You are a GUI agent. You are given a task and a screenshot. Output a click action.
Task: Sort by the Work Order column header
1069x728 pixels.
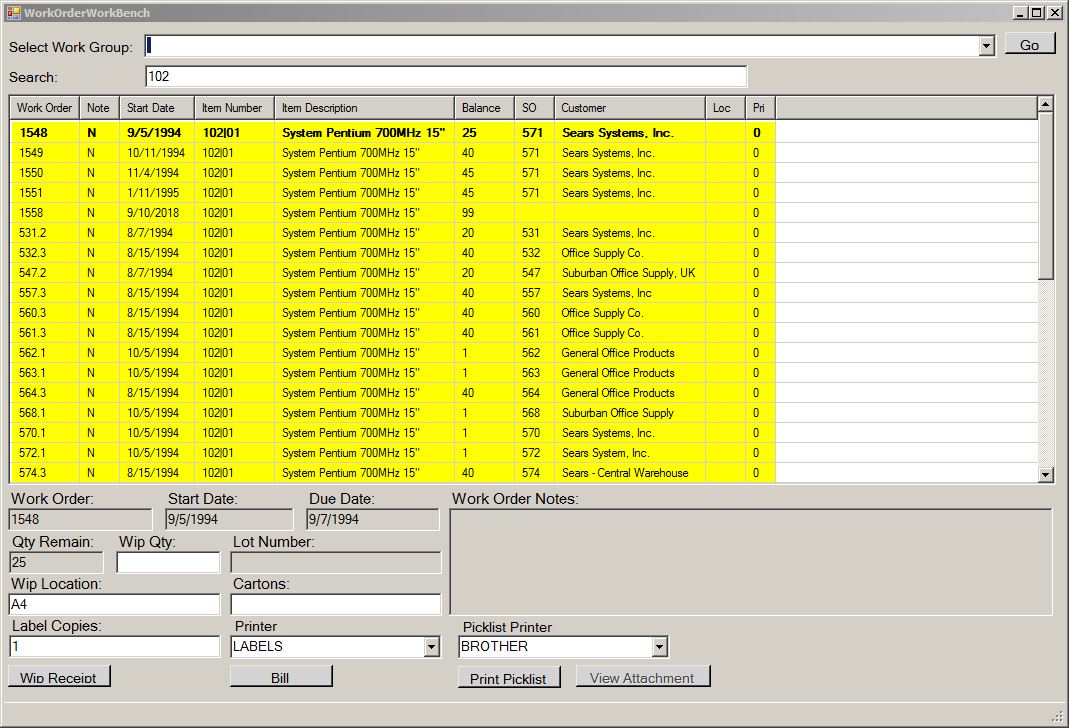coord(45,108)
